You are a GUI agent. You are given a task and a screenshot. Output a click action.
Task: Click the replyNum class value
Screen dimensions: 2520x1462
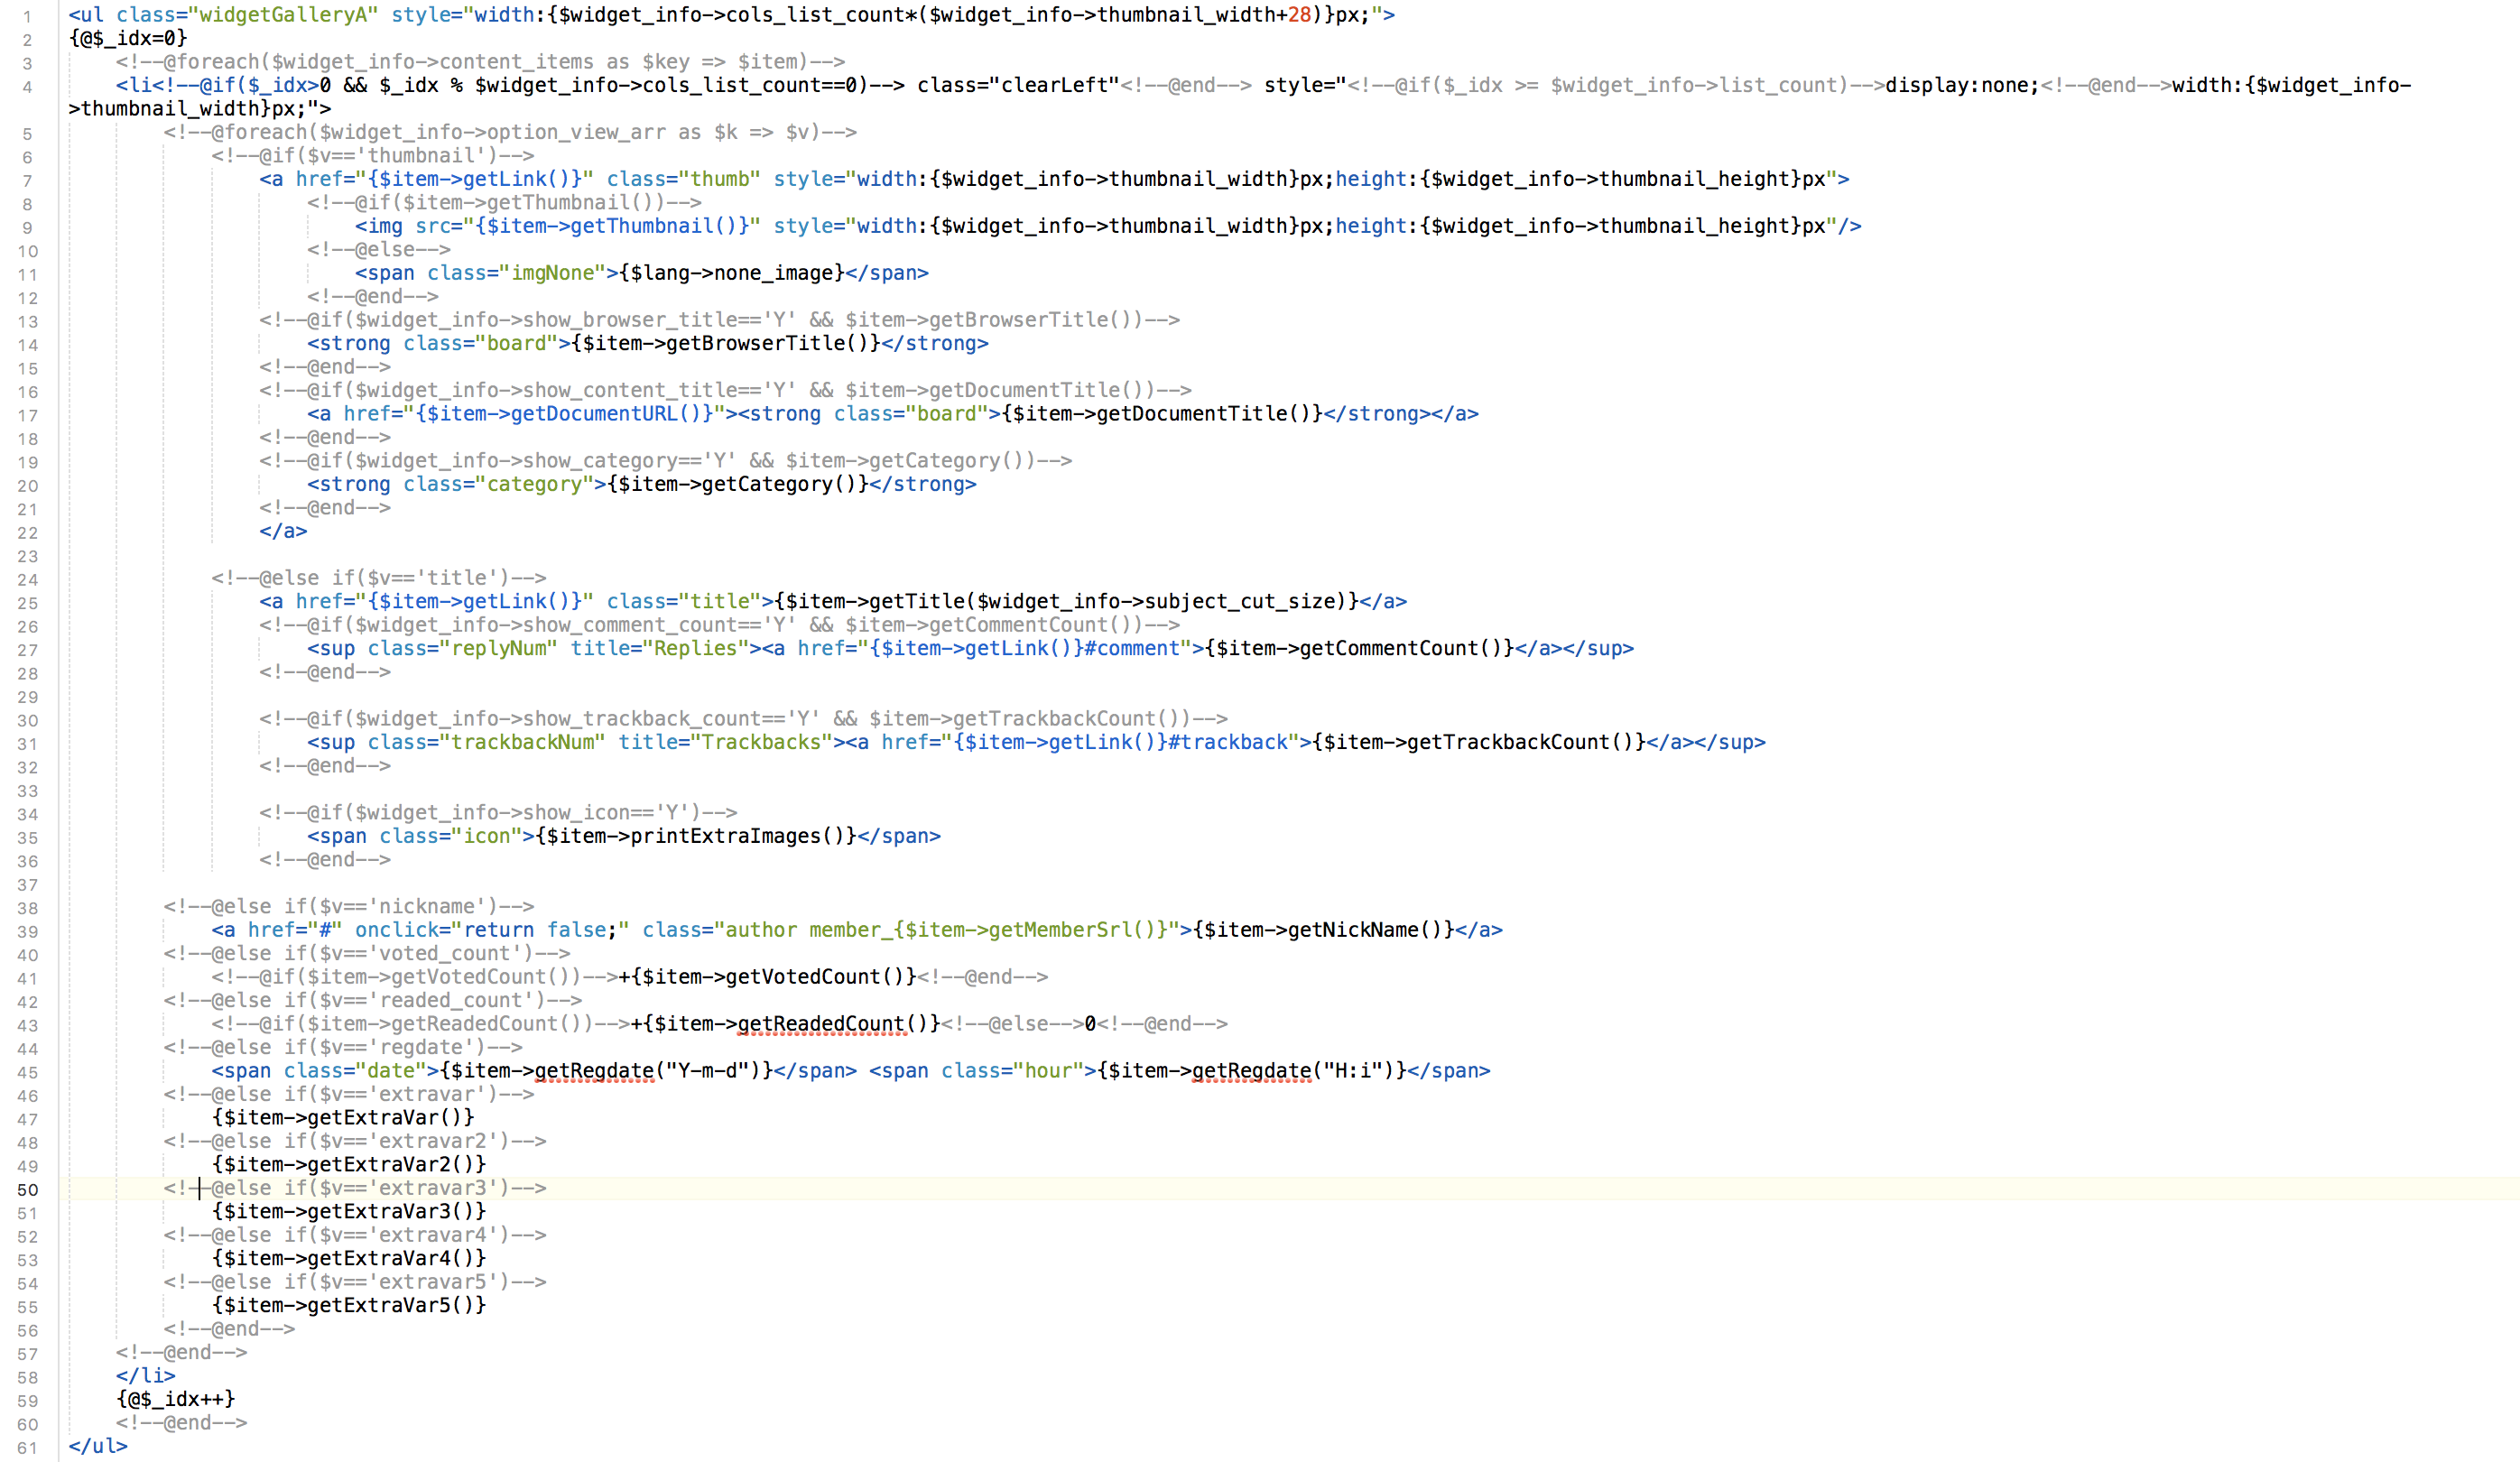click(499, 648)
